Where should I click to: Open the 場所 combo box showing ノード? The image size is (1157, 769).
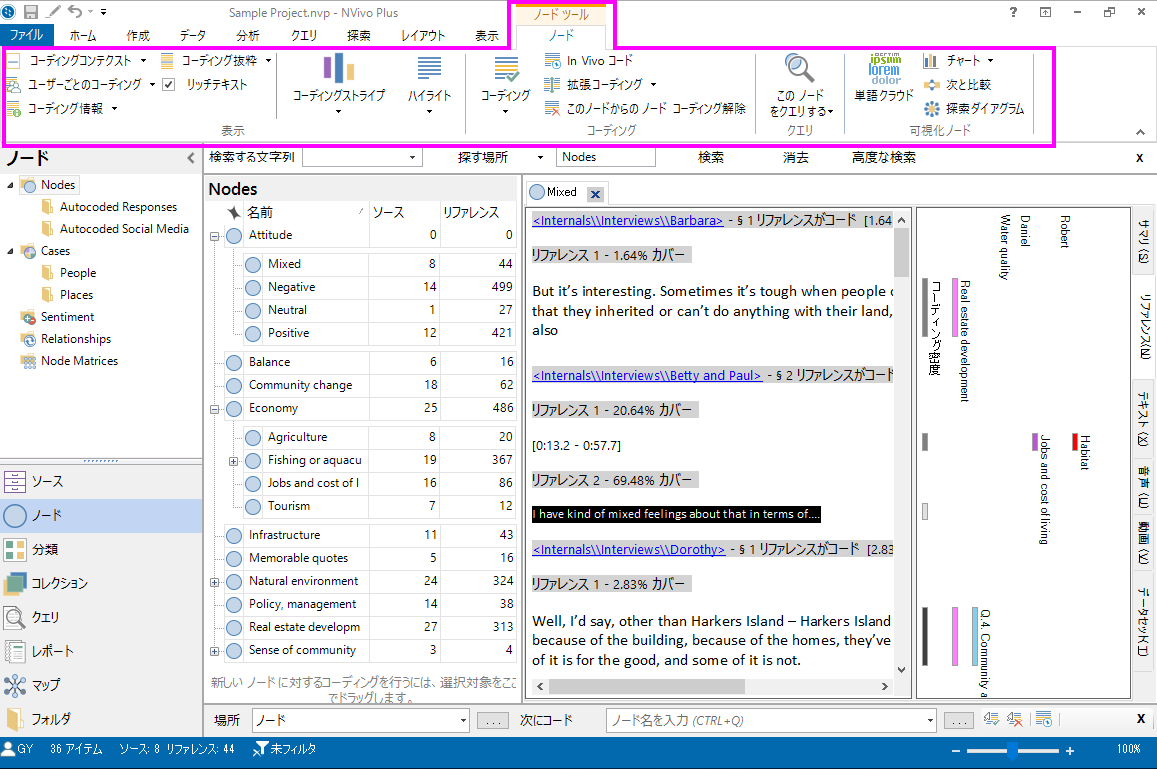[x=361, y=720]
